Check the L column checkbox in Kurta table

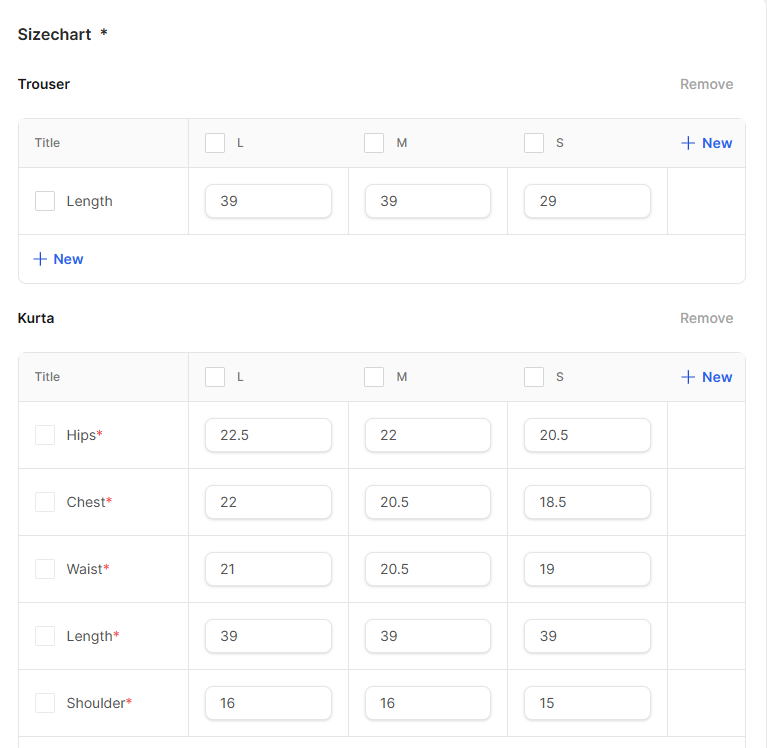click(215, 377)
